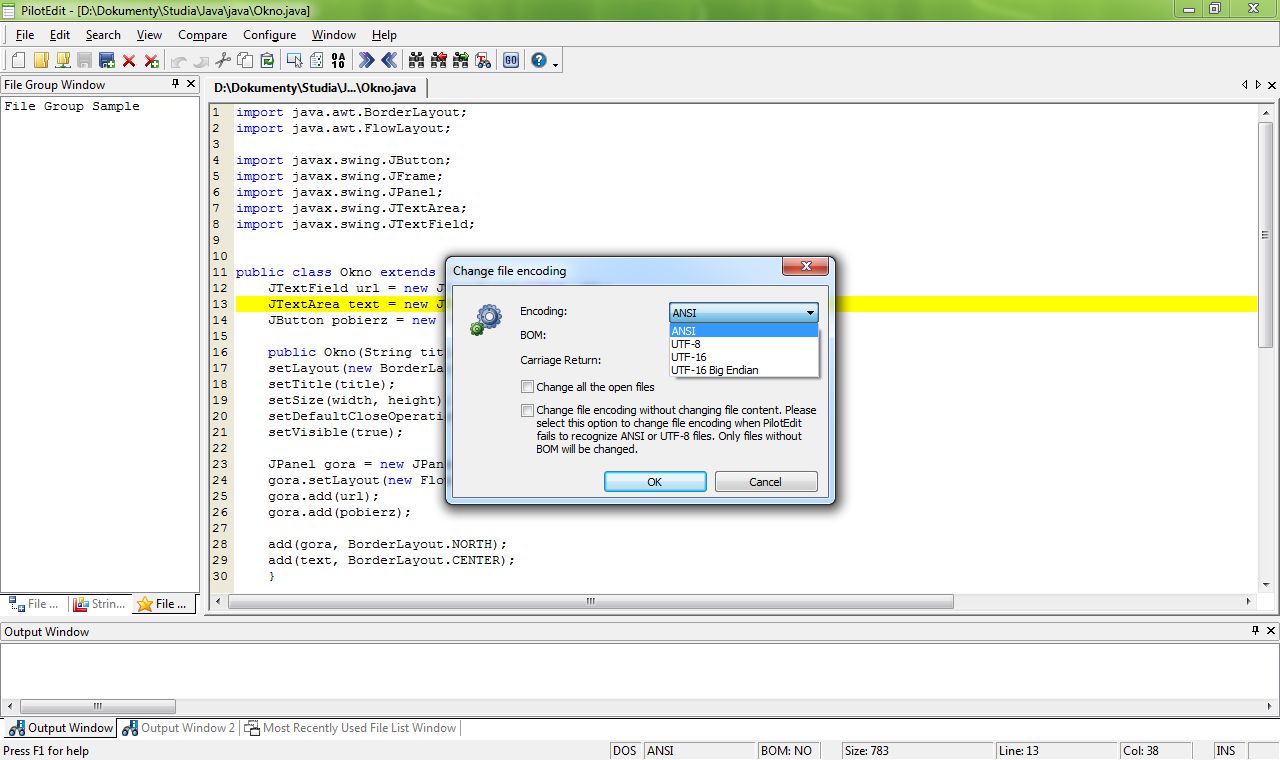This screenshot has height=760, width=1280.
Task: Toggle column mode selection icon
Action: click(x=295, y=60)
